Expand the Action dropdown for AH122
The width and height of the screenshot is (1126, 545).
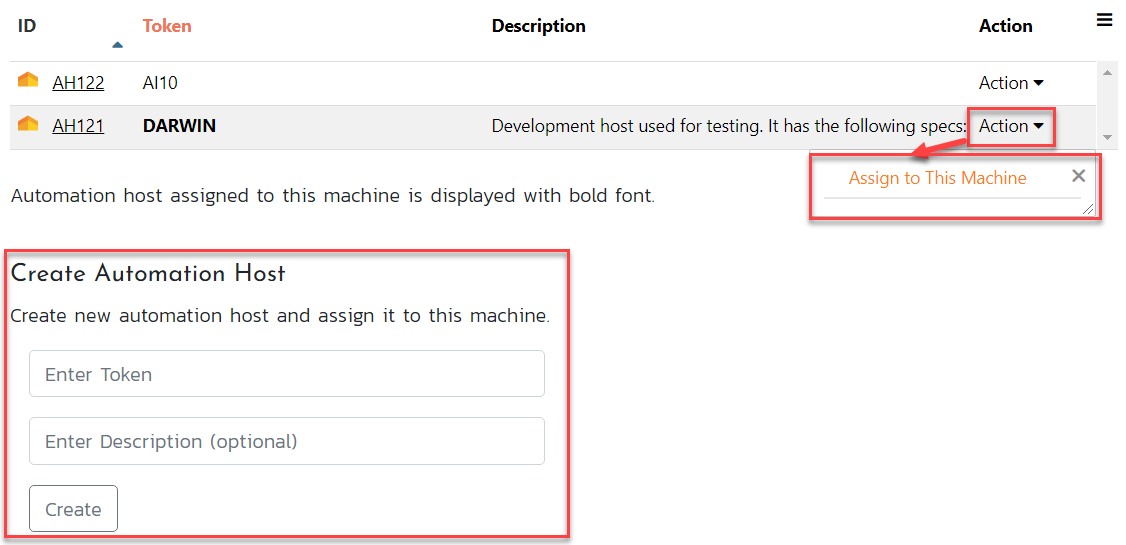tap(1011, 83)
